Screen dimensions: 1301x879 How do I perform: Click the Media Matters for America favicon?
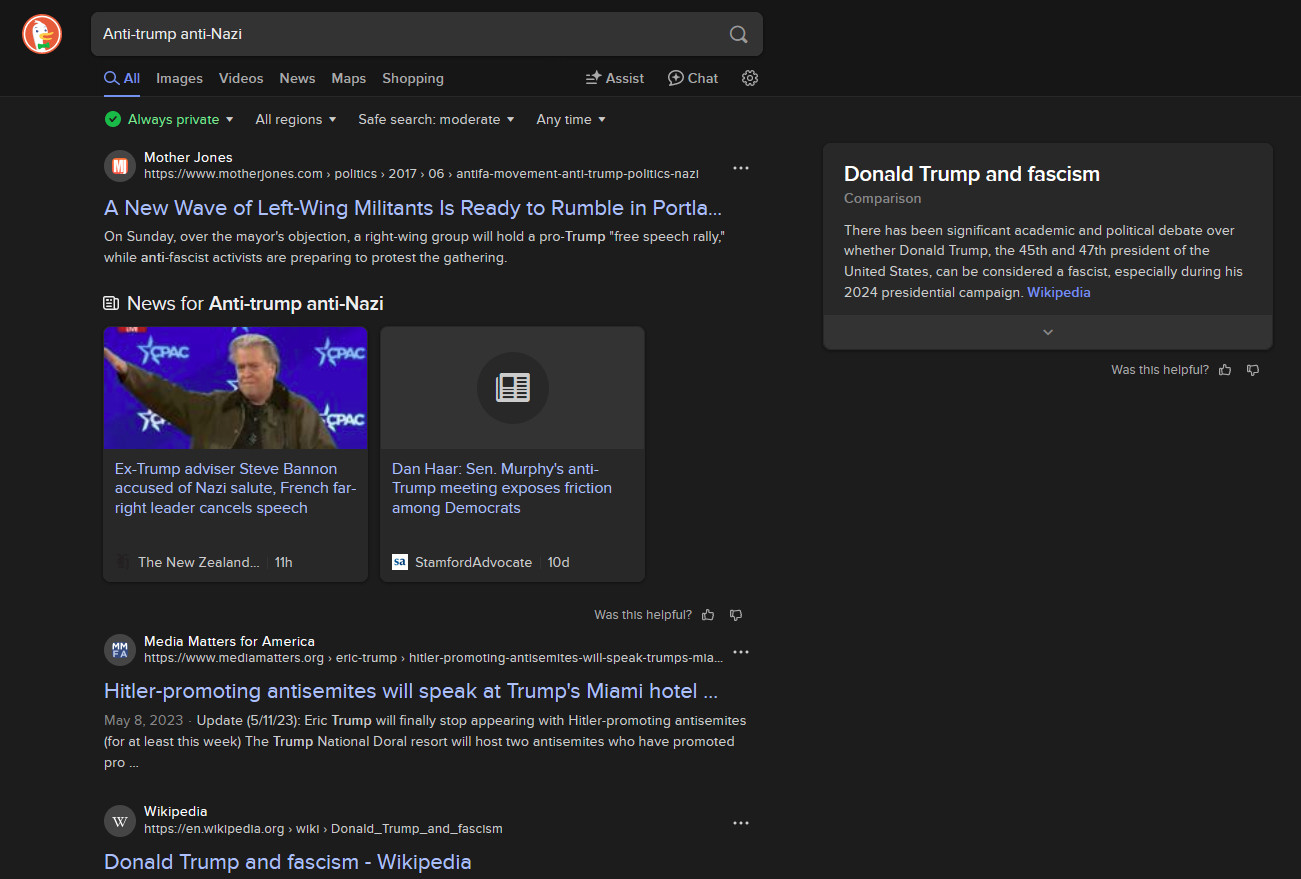click(x=120, y=650)
